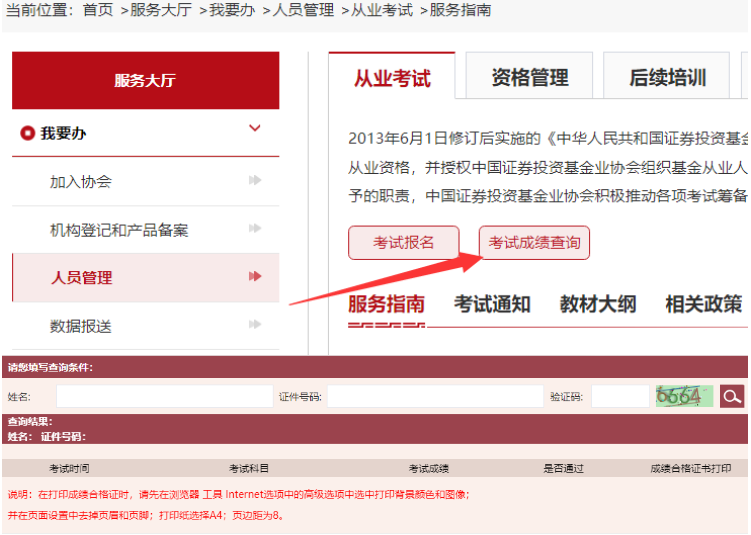
Task: Click arrow icon next to 机构登记和产品备案
Action: click(x=255, y=230)
